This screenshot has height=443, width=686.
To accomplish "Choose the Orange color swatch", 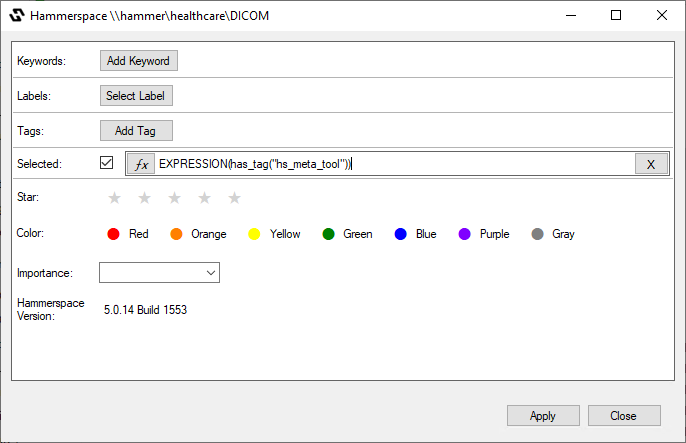I will point(176,234).
